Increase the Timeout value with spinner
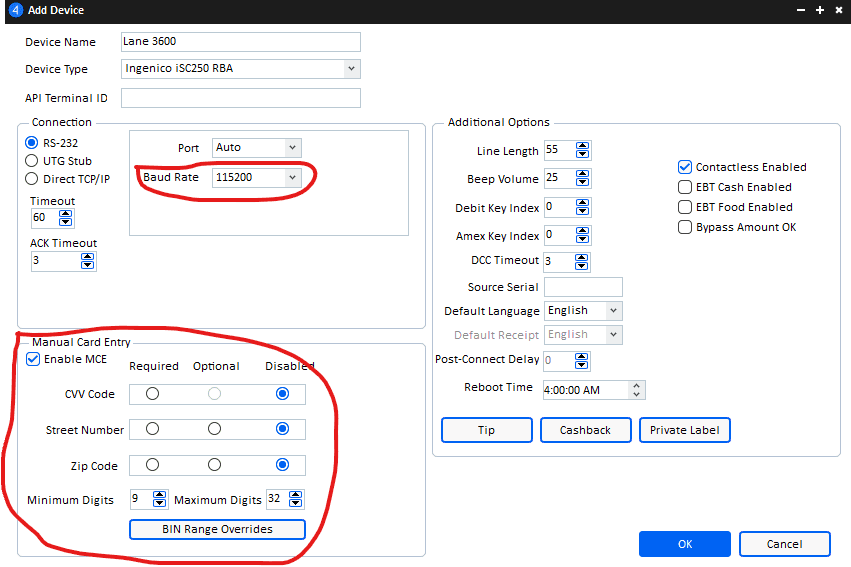Screen dimensions: 851x567 (x=67, y=213)
